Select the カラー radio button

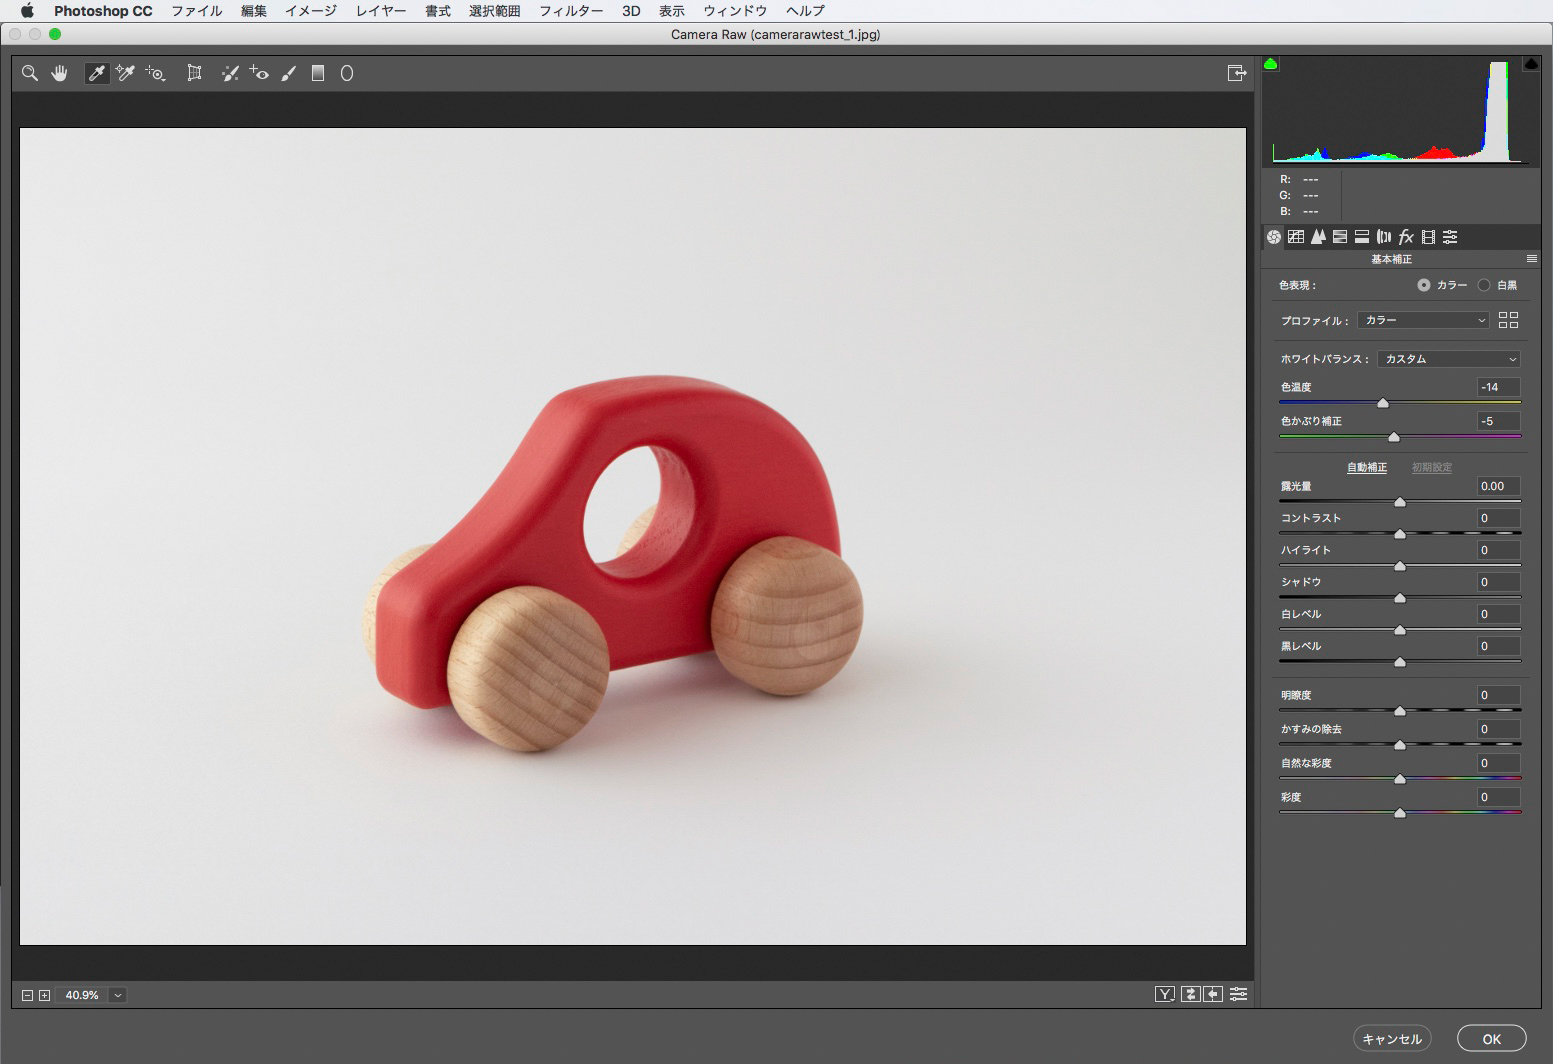pos(1423,285)
